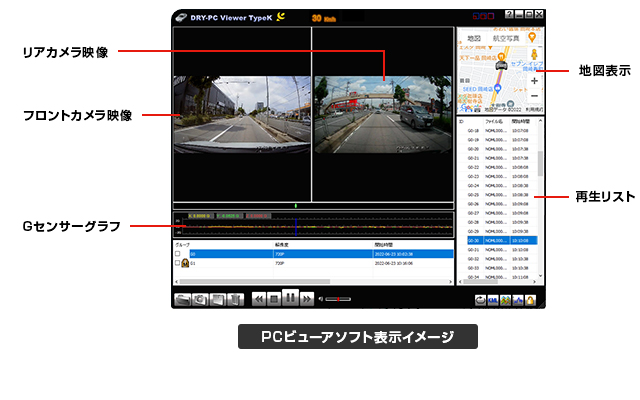
Task: Click the open folder icon
Action: tap(184, 298)
